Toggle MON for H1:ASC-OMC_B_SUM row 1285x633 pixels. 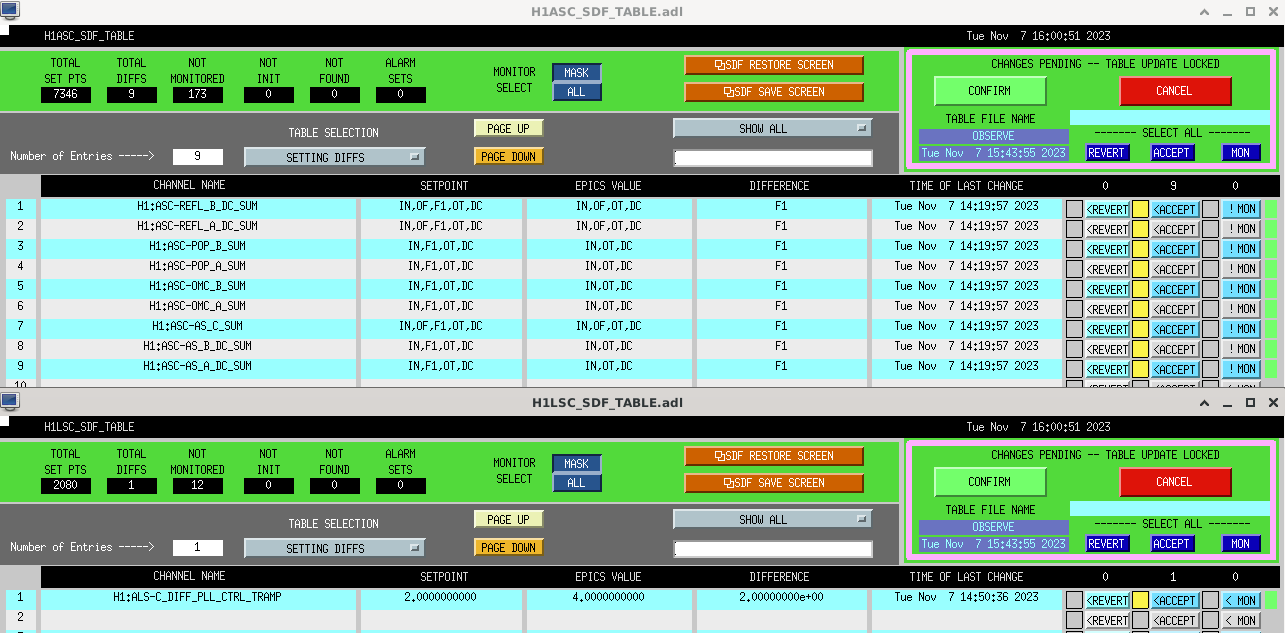click(1241, 290)
